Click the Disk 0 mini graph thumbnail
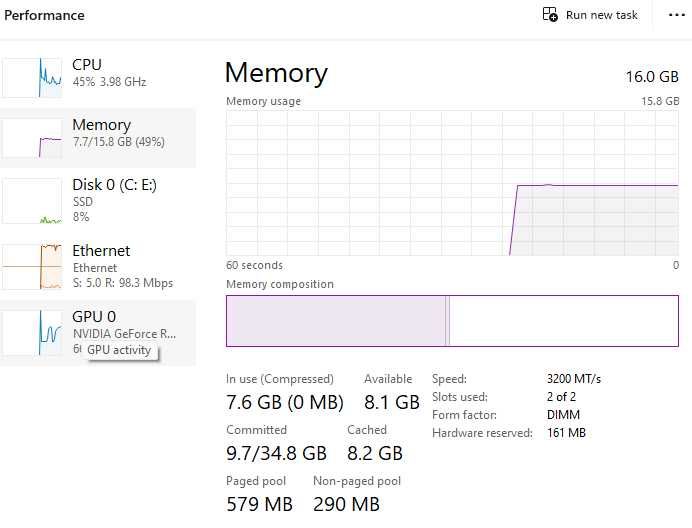692x528 pixels. [x=32, y=201]
